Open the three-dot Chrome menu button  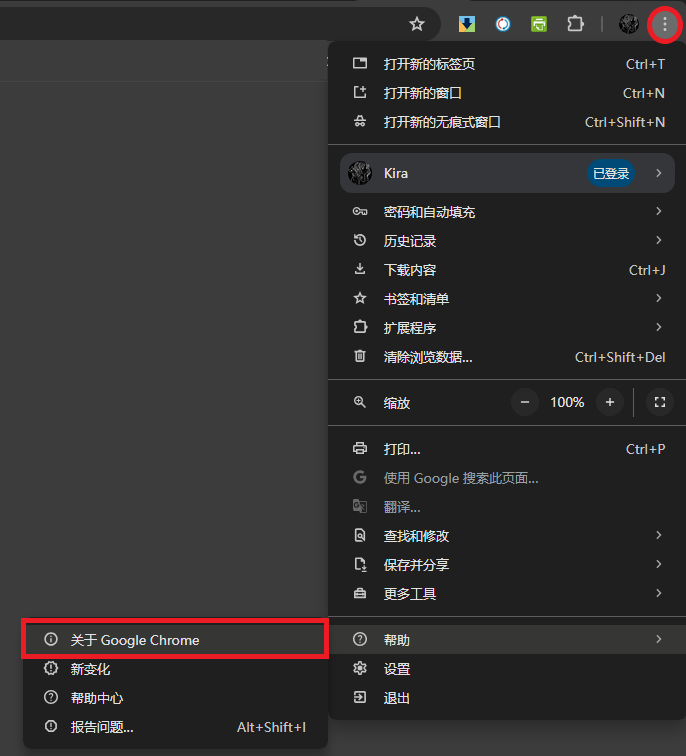(x=665, y=24)
